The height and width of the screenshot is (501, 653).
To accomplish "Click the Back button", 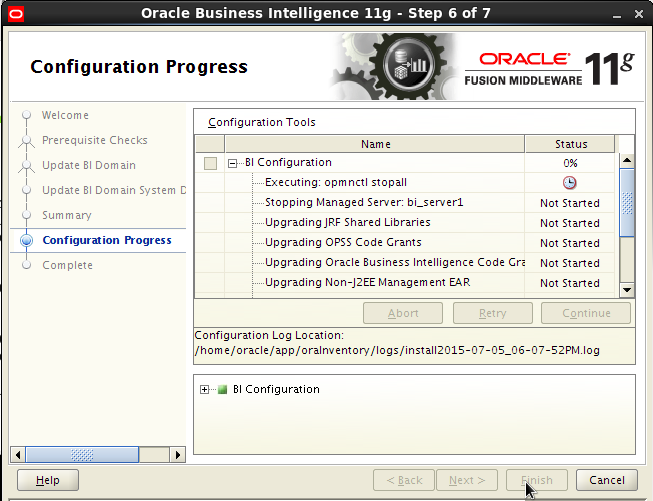I will tap(404, 480).
